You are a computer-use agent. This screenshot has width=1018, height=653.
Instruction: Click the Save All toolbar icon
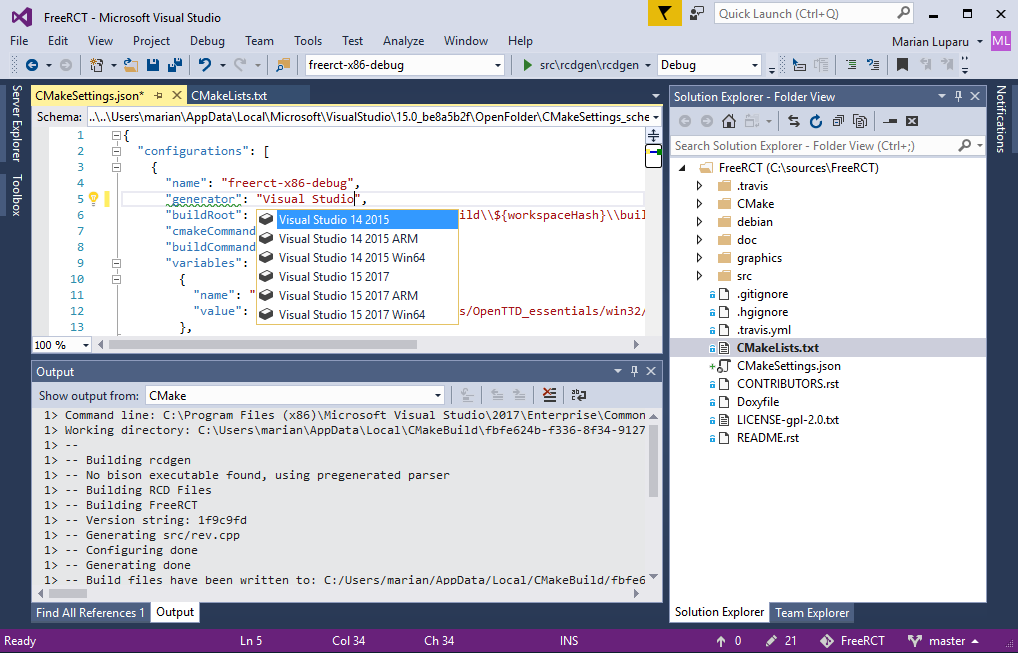(x=175, y=65)
